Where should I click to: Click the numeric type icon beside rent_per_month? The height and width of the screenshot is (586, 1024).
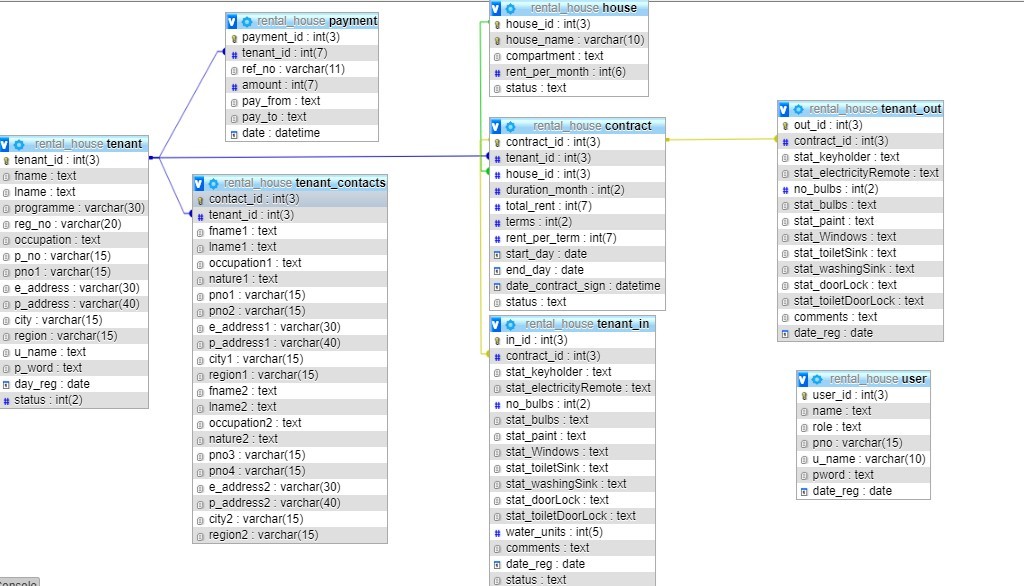coord(498,73)
